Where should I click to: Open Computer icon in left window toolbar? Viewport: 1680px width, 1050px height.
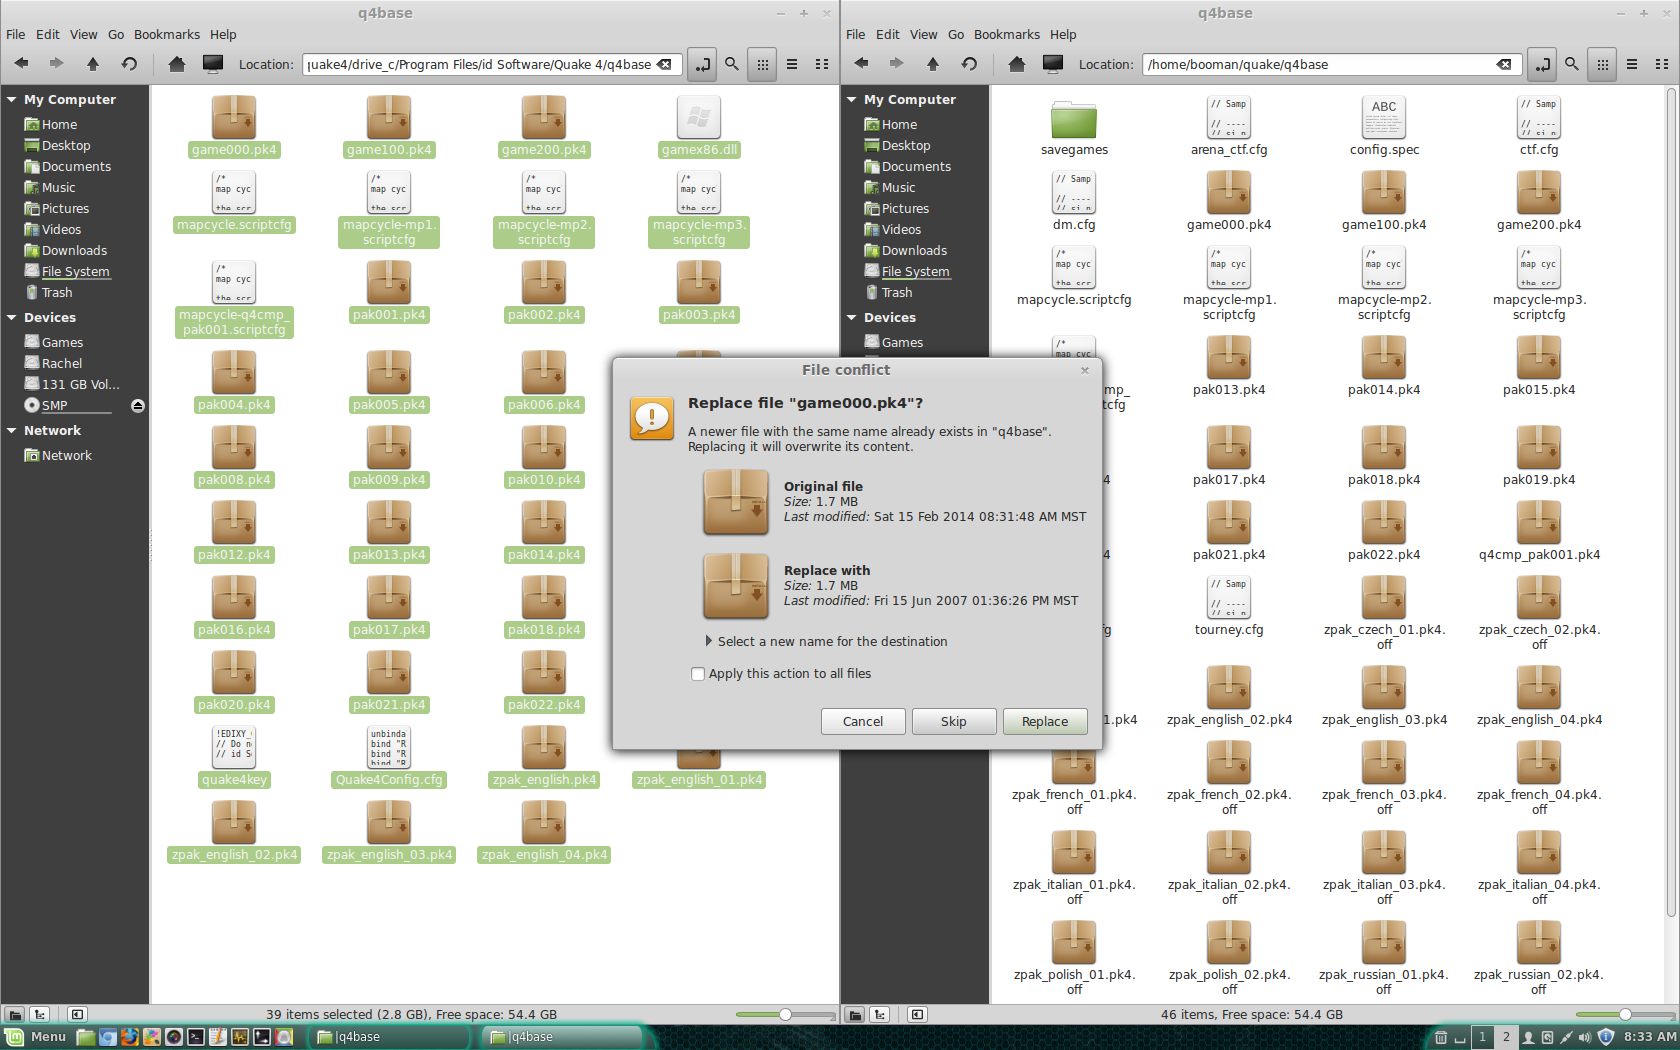click(213, 64)
